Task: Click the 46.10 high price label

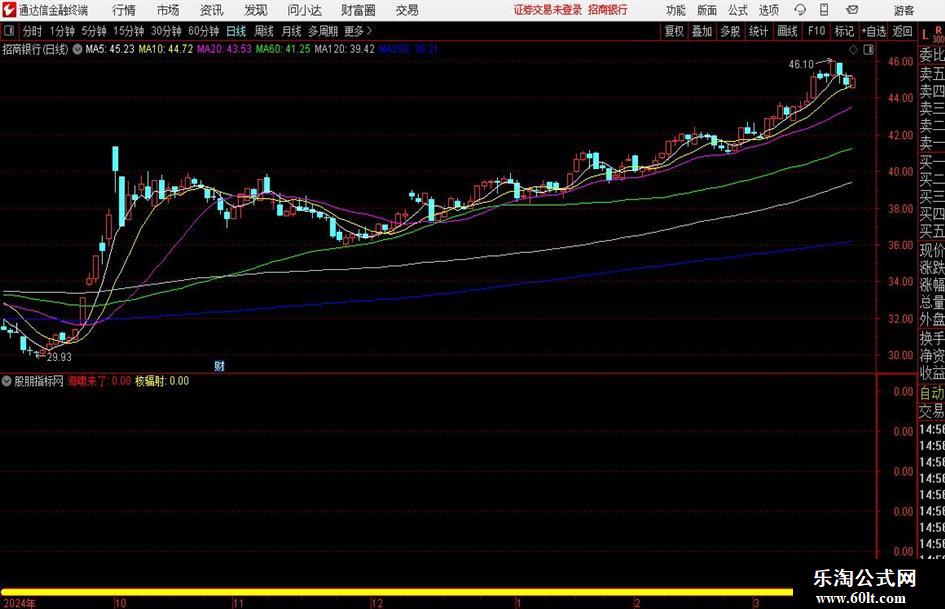Action: coord(801,64)
